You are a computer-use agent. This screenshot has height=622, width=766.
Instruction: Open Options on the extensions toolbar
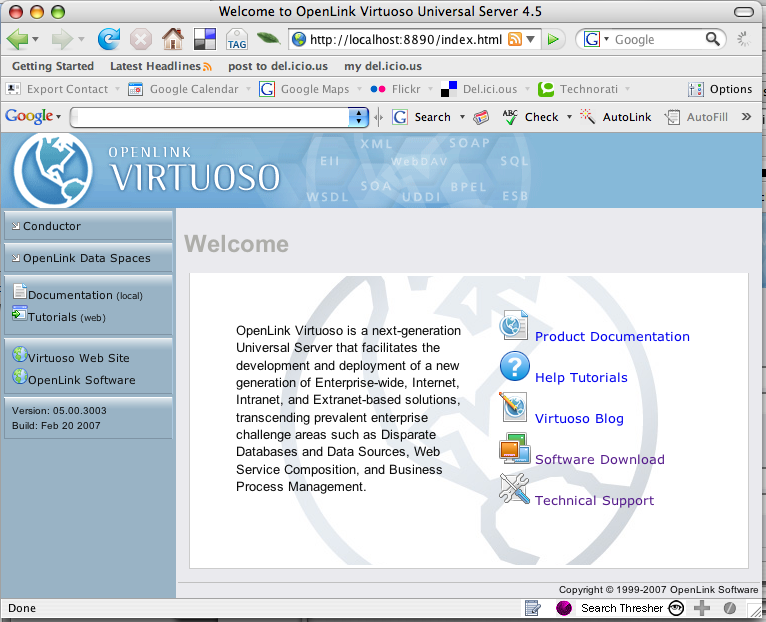pyautogui.click(x=720, y=89)
